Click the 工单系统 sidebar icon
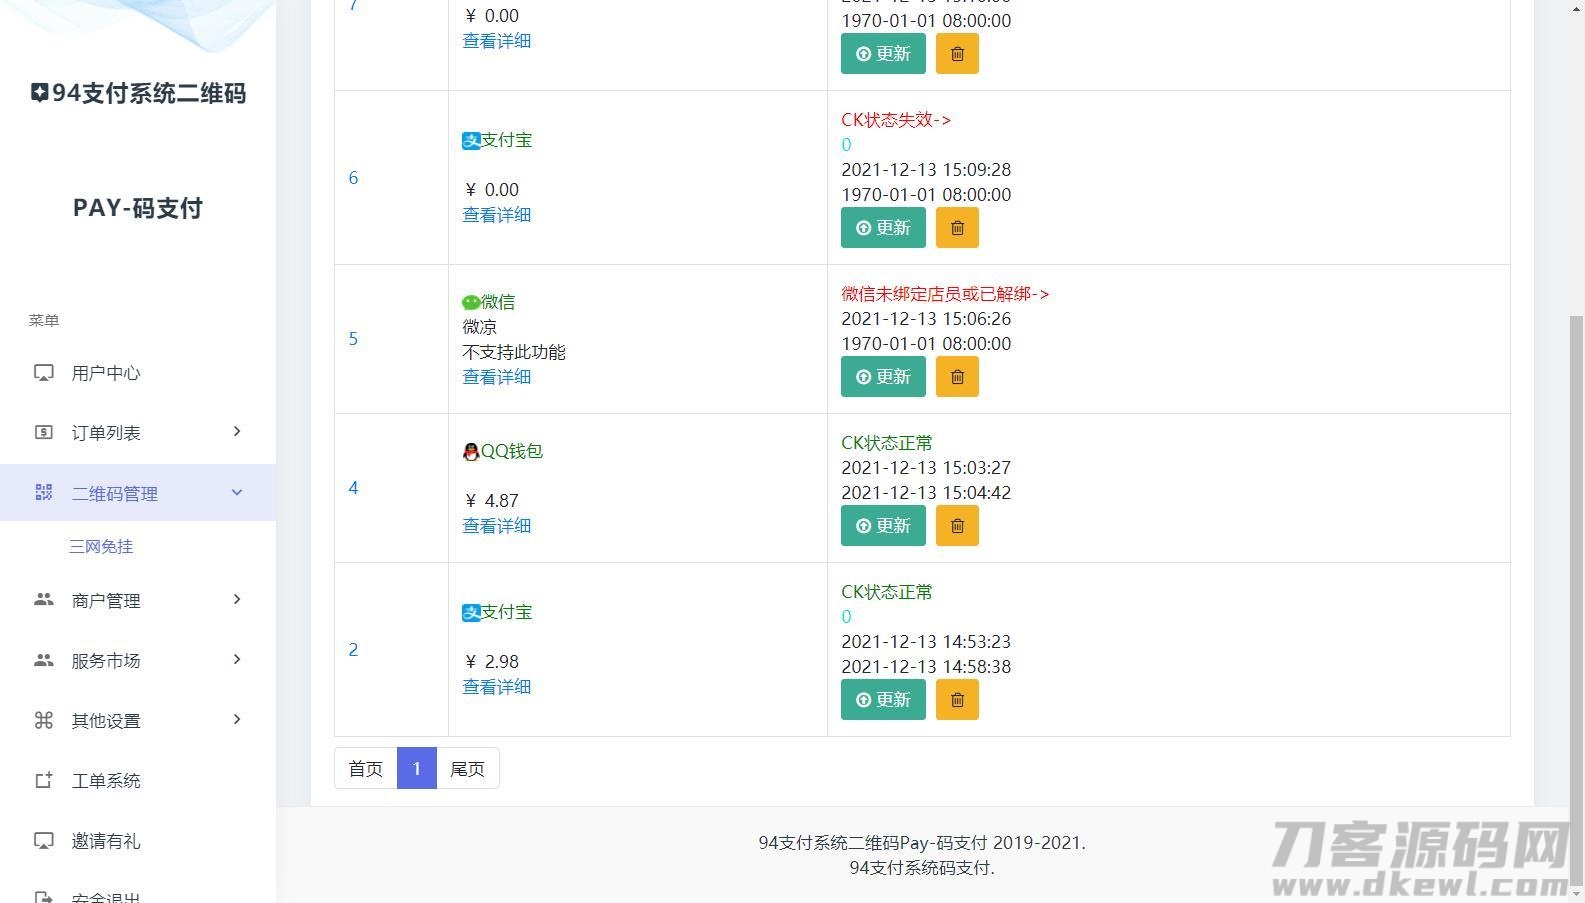Image resolution: width=1585 pixels, height=903 pixels. tap(44, 781)
